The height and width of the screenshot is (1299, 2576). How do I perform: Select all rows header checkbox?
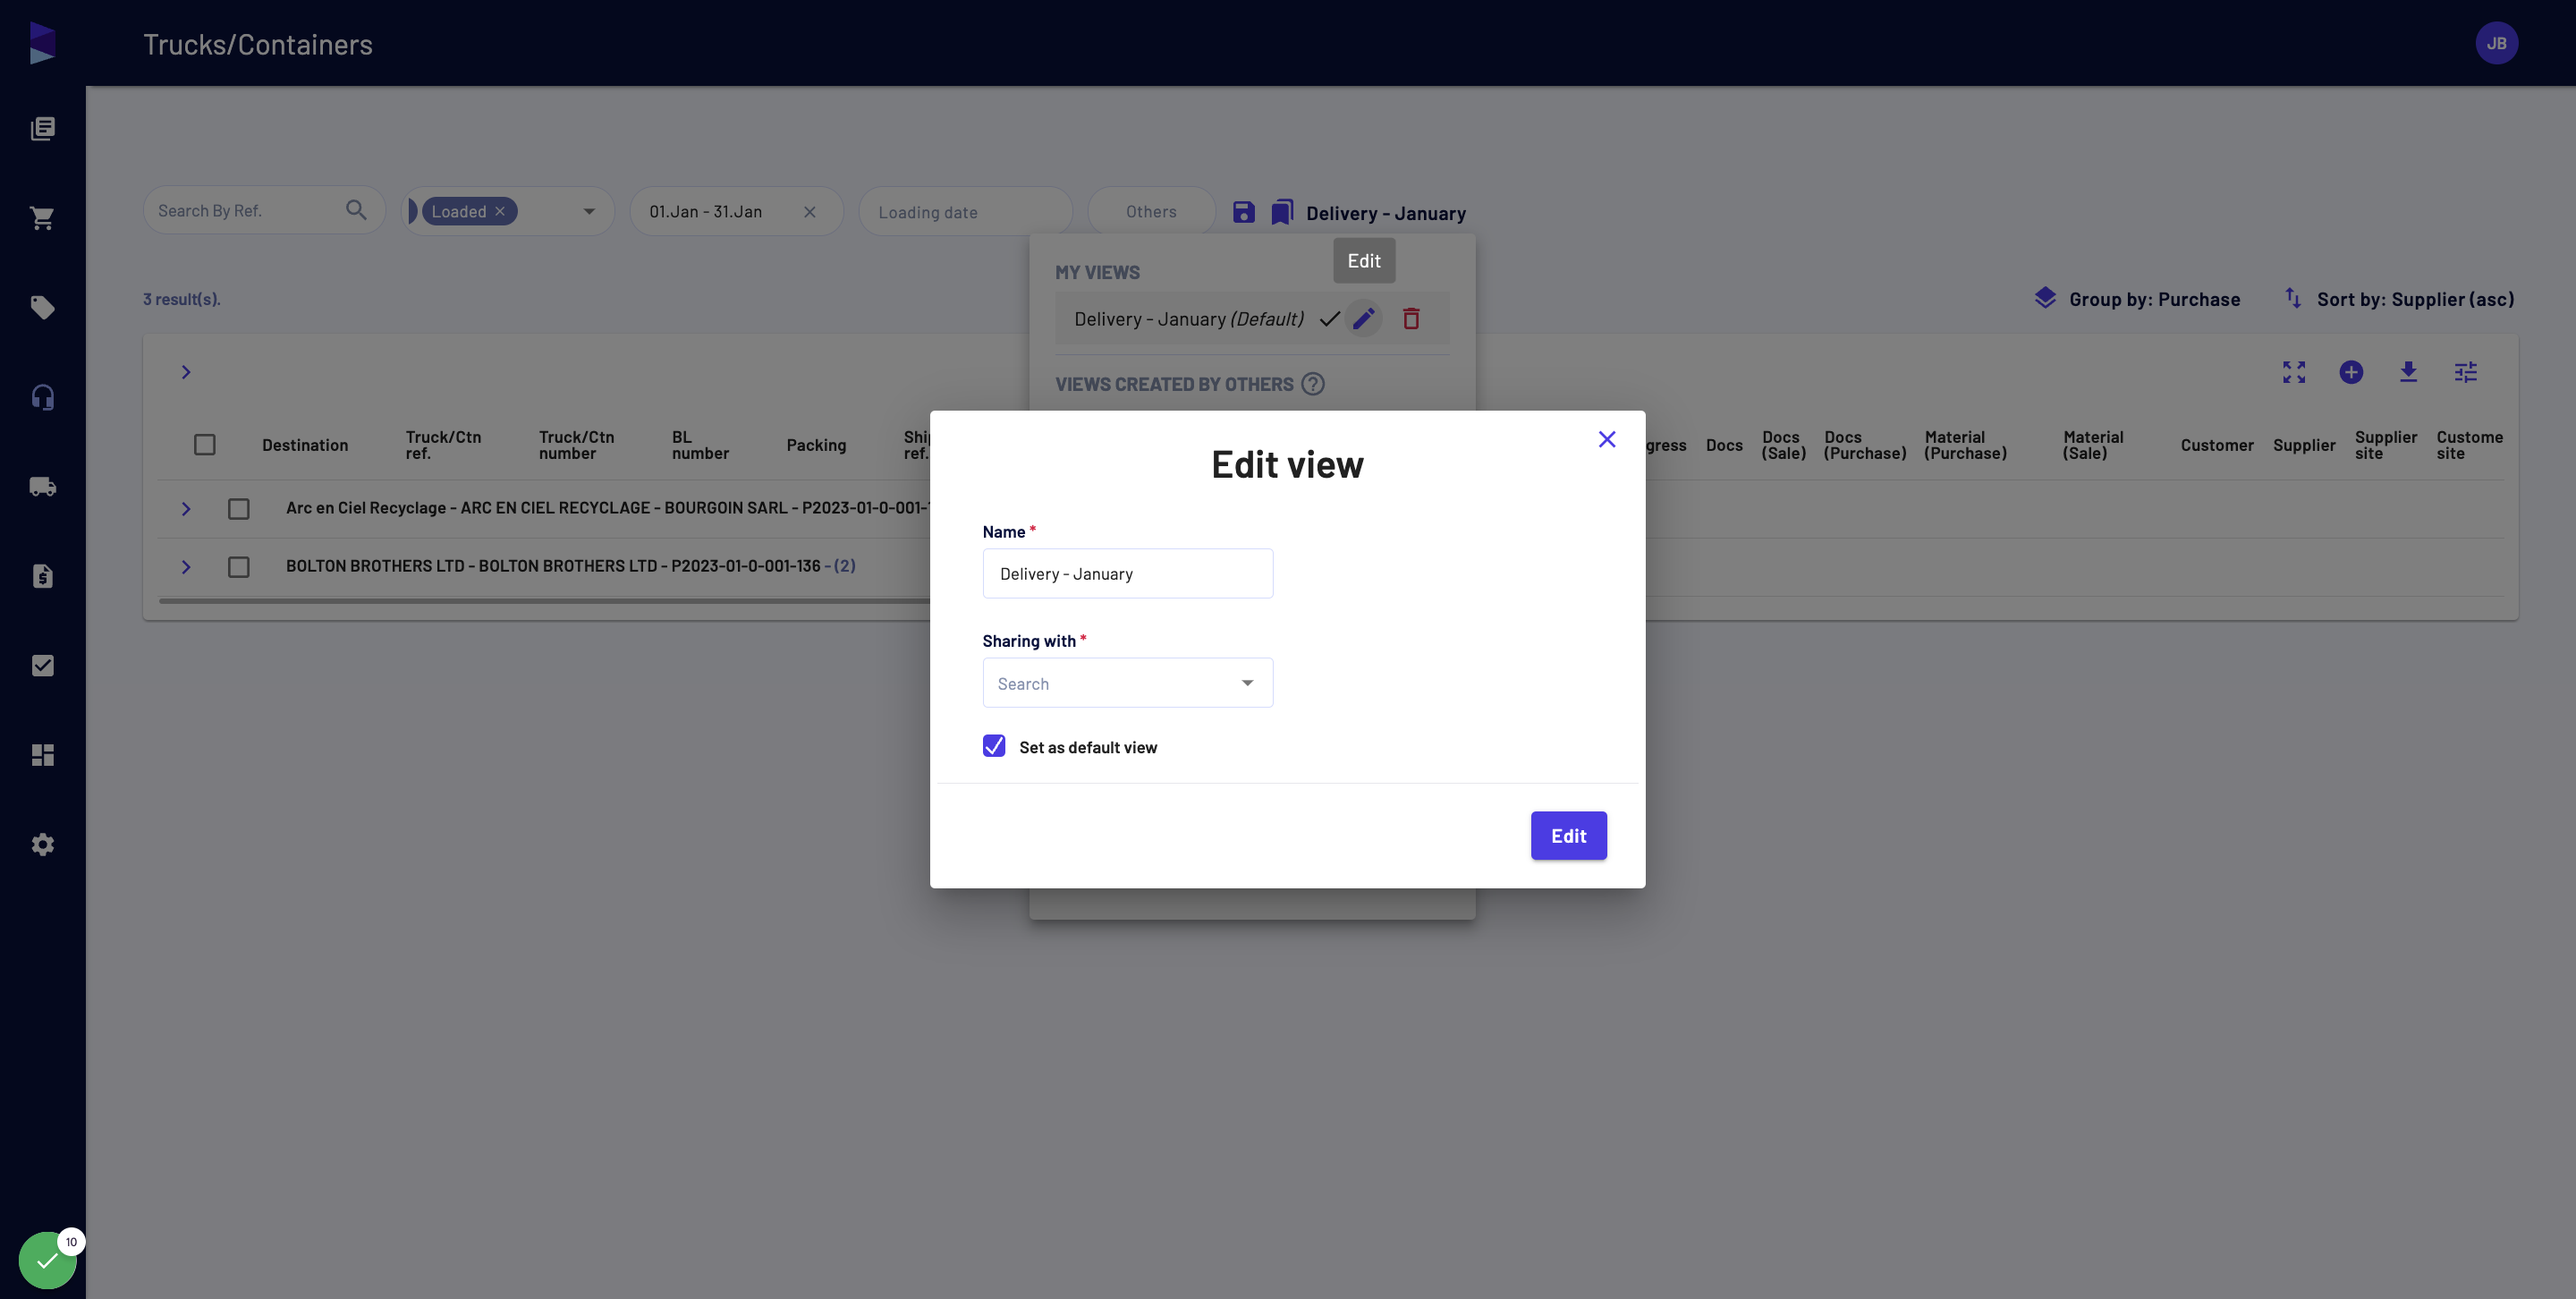click(205, 445)
